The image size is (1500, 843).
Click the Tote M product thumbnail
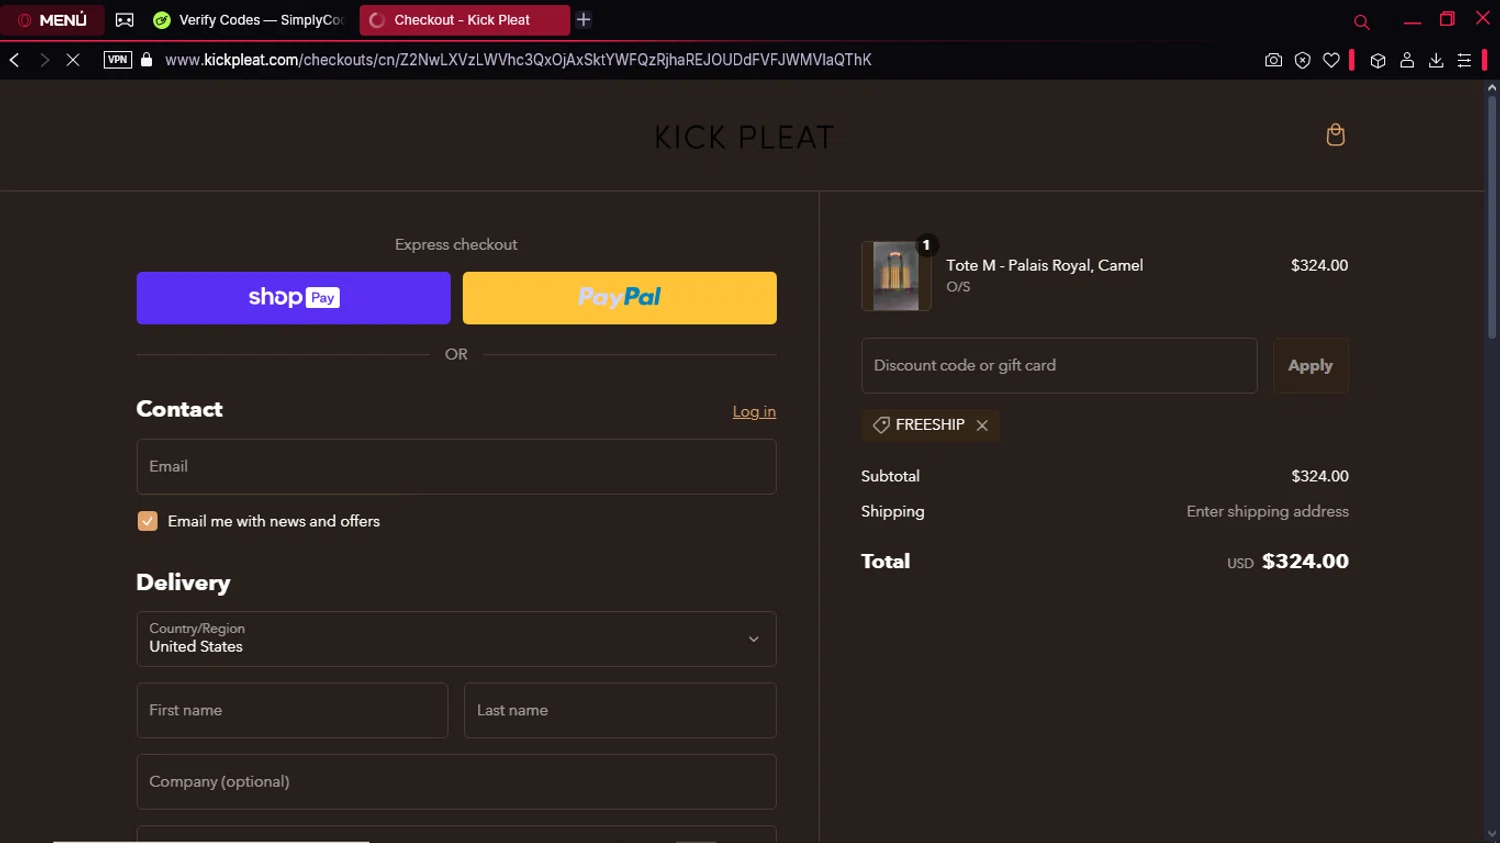(x=896, y=276)
